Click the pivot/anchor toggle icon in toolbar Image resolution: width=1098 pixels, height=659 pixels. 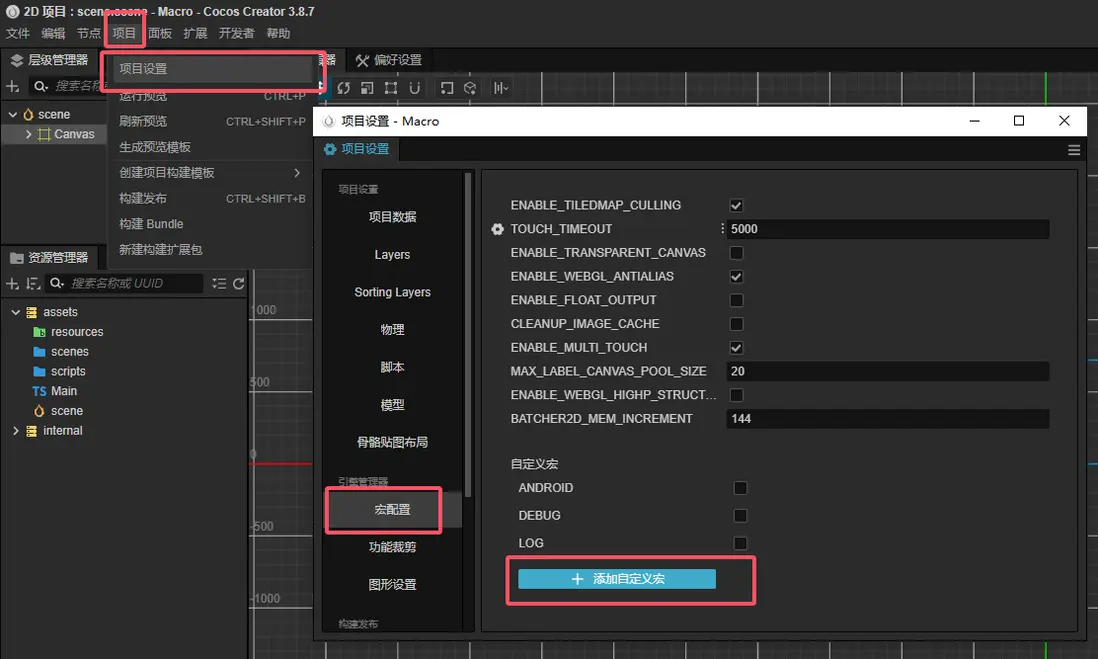447,88
